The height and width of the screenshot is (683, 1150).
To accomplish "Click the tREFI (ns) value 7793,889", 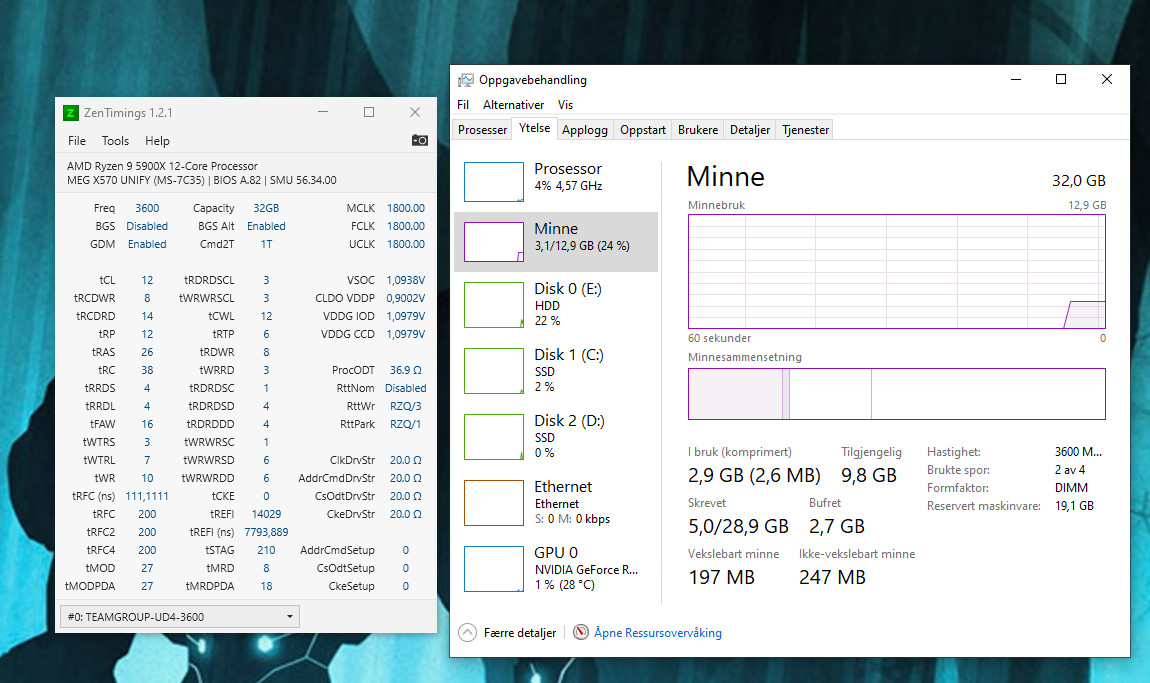I will (x=266, y=533).
